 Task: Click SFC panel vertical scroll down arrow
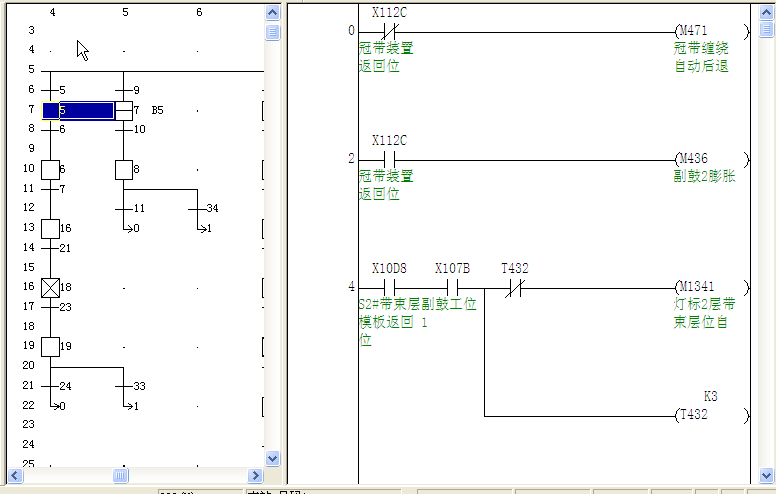coord(273,458)
